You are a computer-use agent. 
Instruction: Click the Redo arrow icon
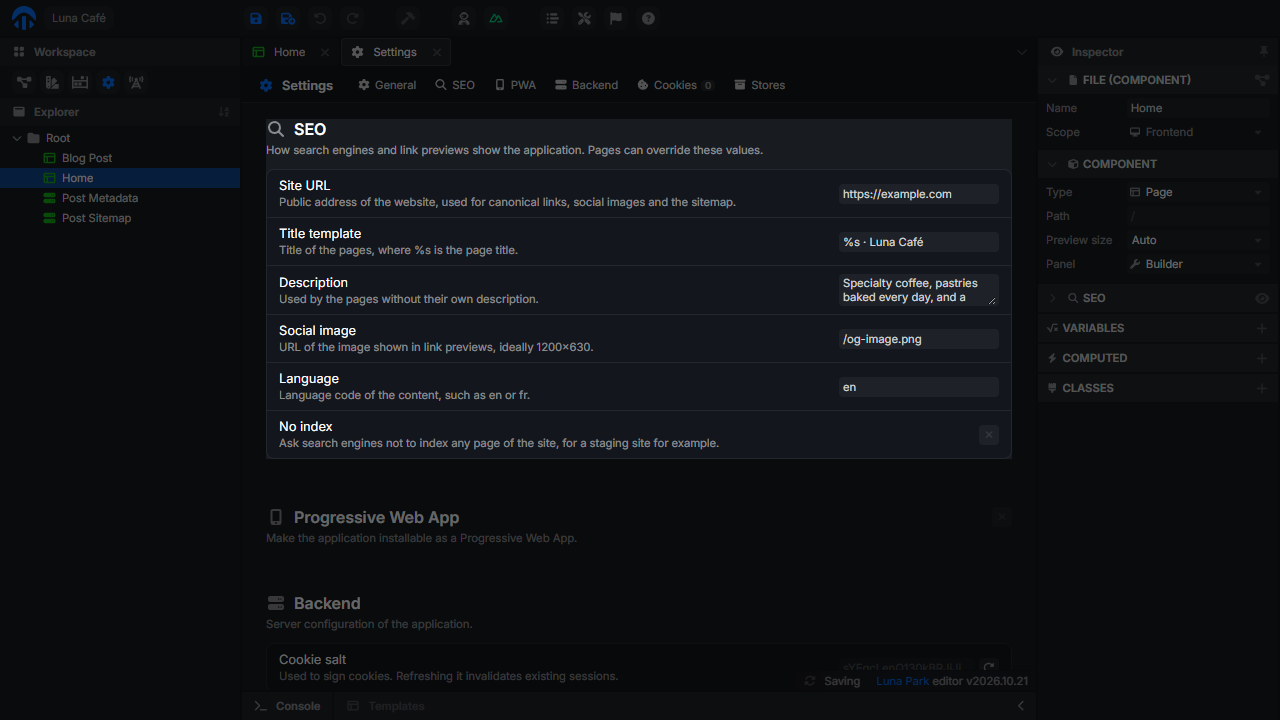352,18
